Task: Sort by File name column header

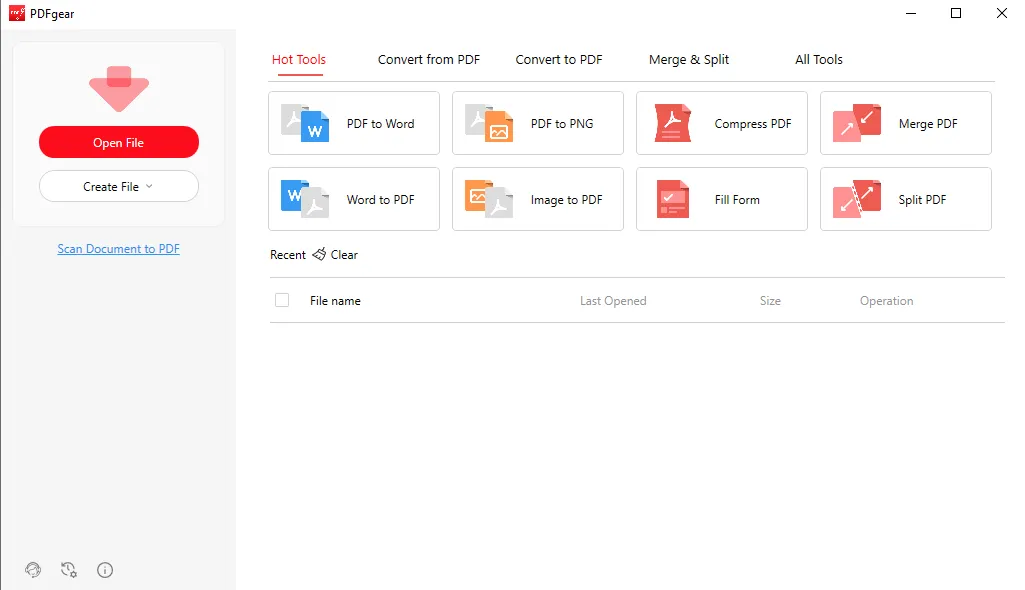Action: [335, 301]
